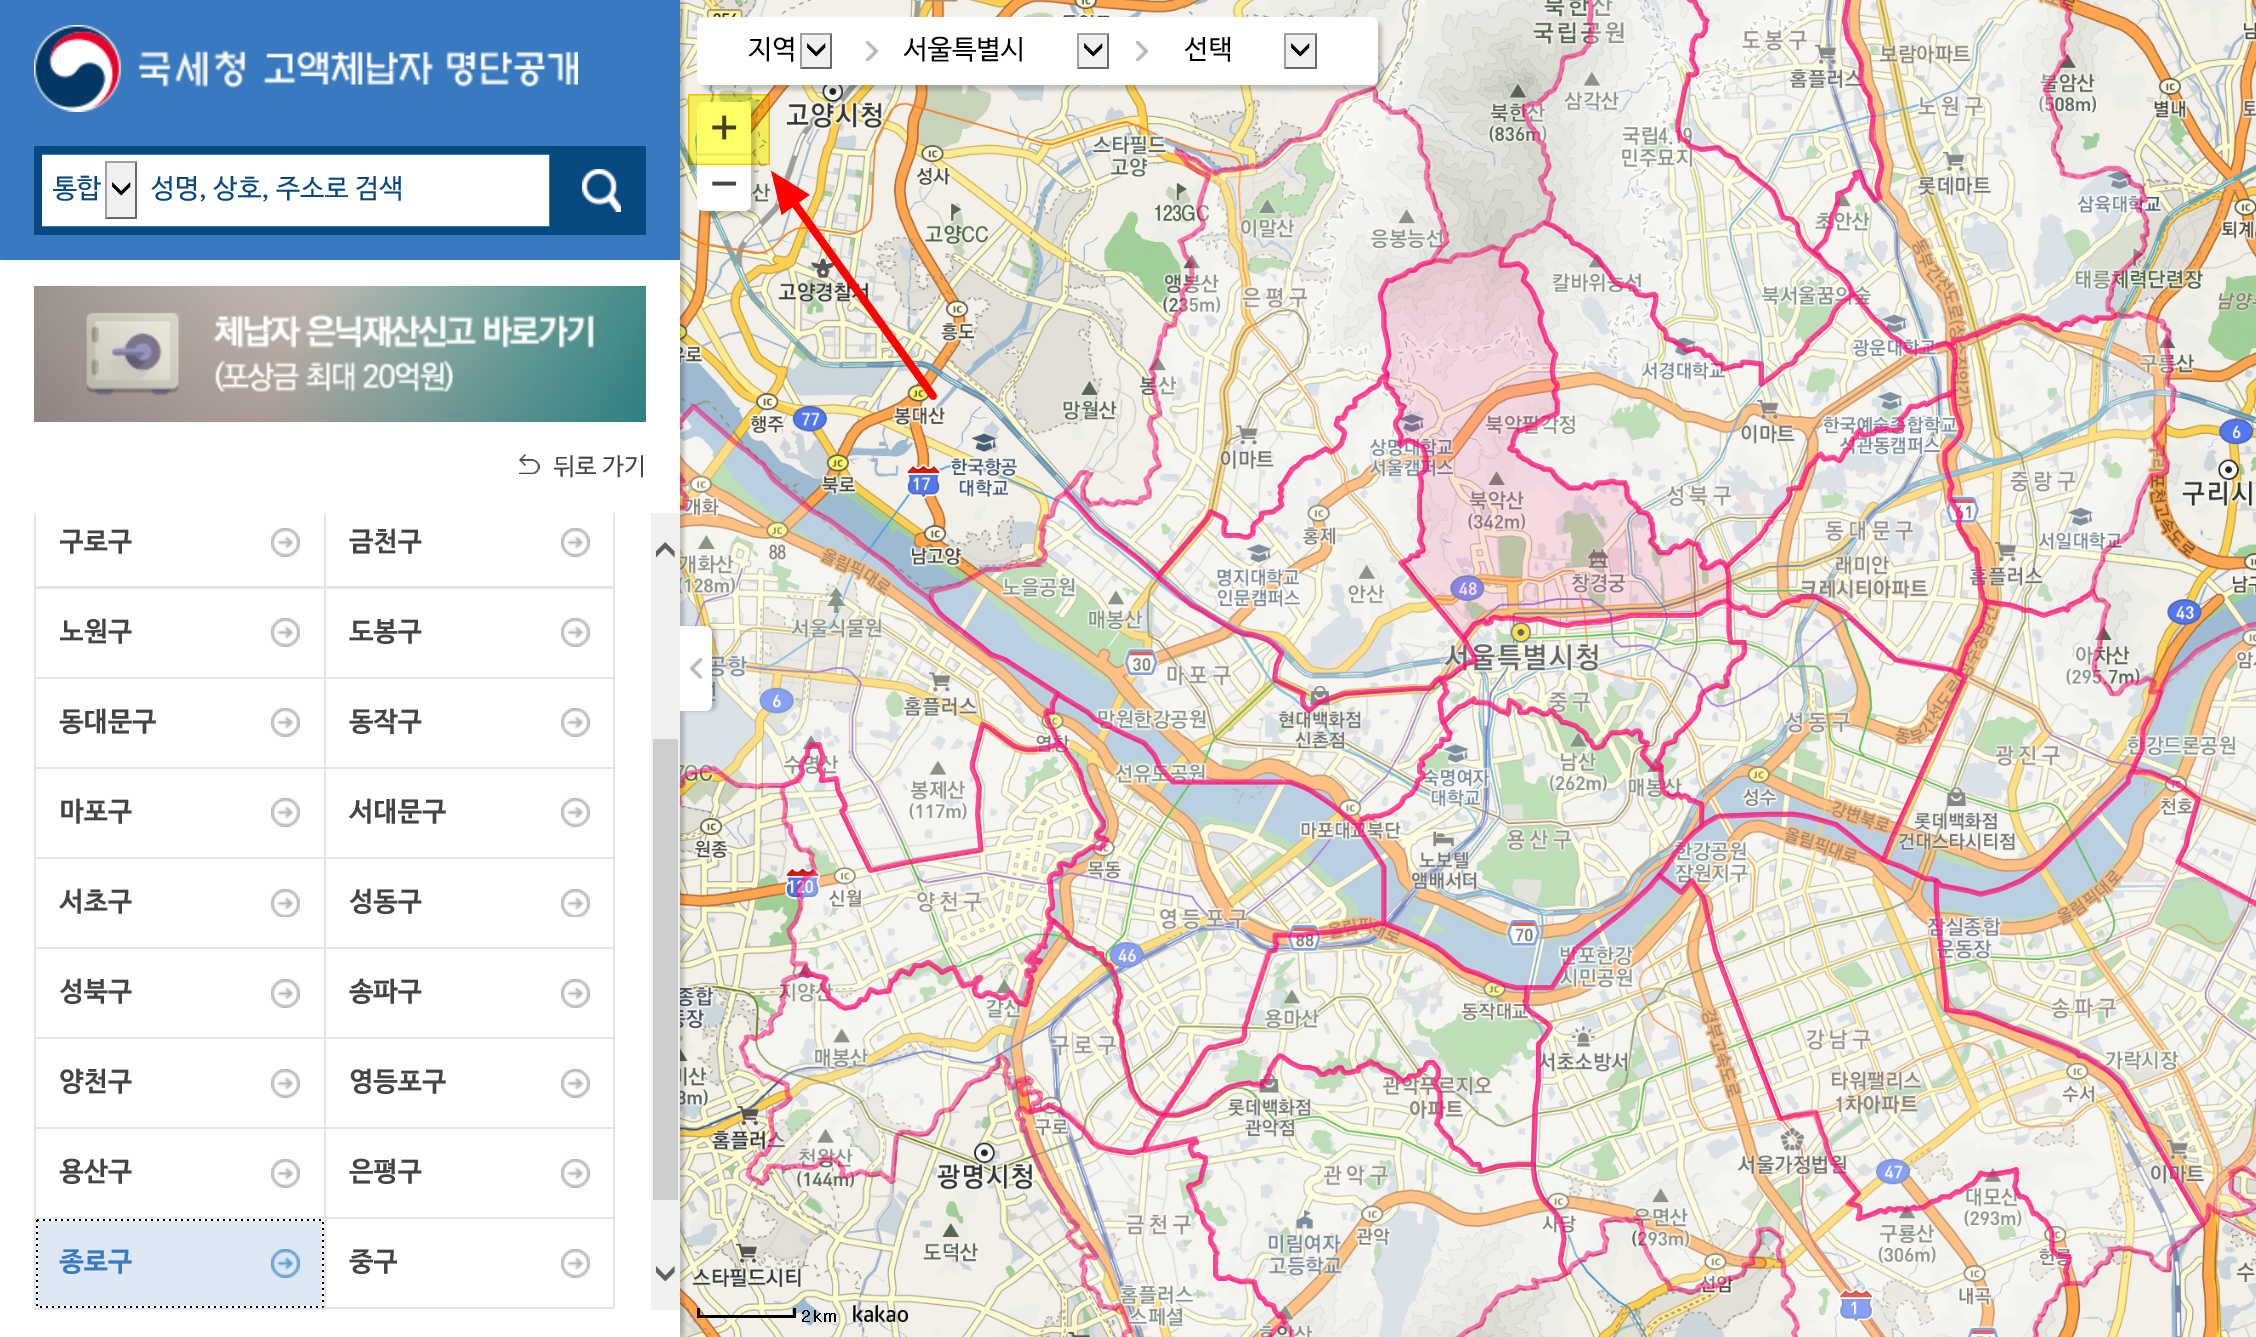Open the 체납자 은닉재산신고 바로가기 banner

point(340,354)
